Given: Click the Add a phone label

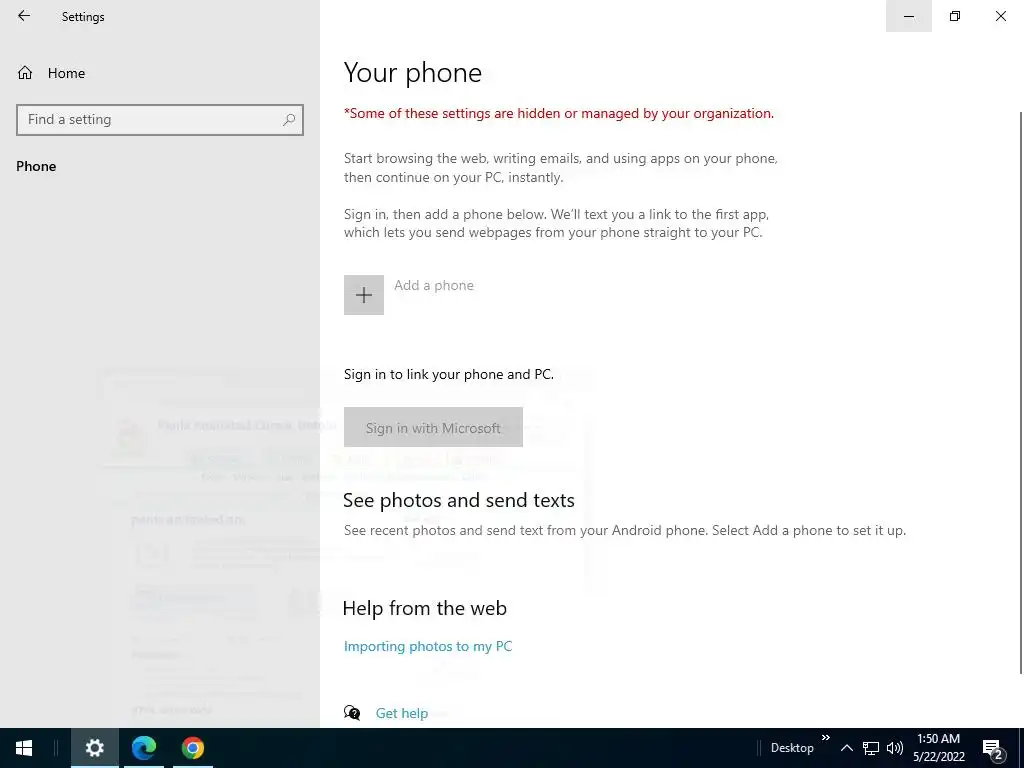Looking at the screenshot, I should coord(434,285).
